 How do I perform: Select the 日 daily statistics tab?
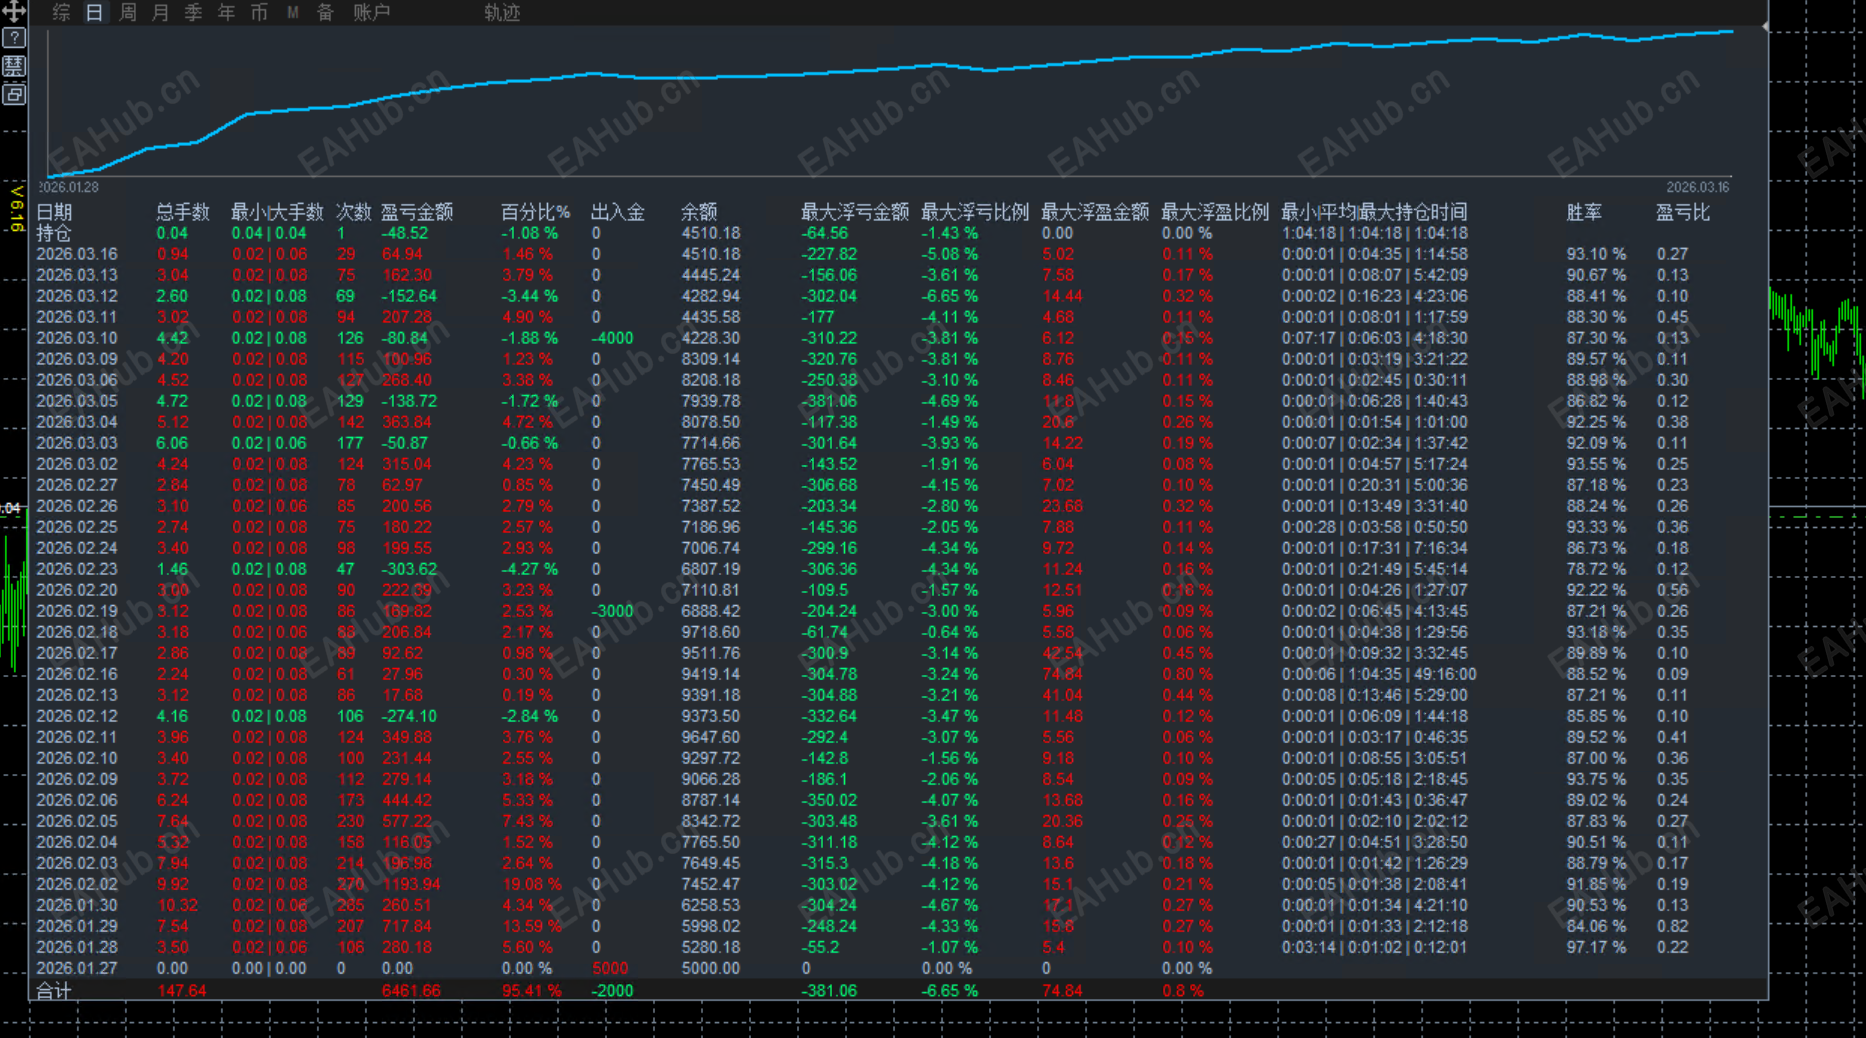[x=95, y=12]
